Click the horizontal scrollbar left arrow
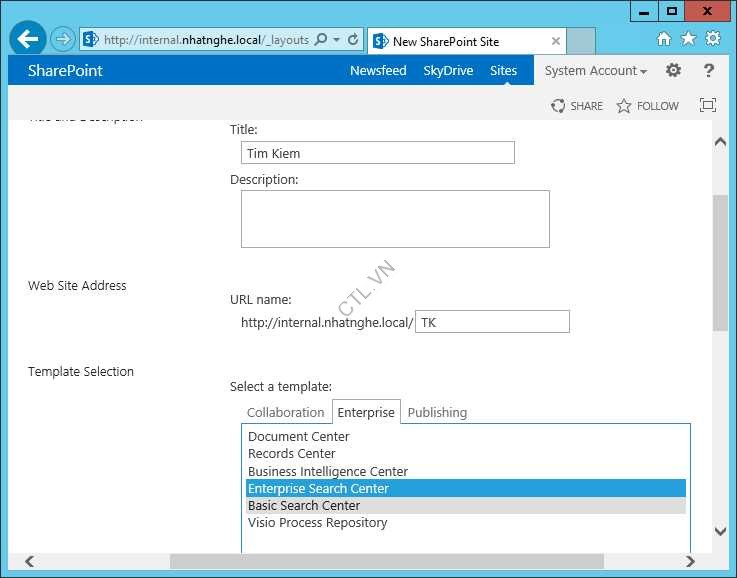This screenshot has height=578, width=737. click(30, 561)
